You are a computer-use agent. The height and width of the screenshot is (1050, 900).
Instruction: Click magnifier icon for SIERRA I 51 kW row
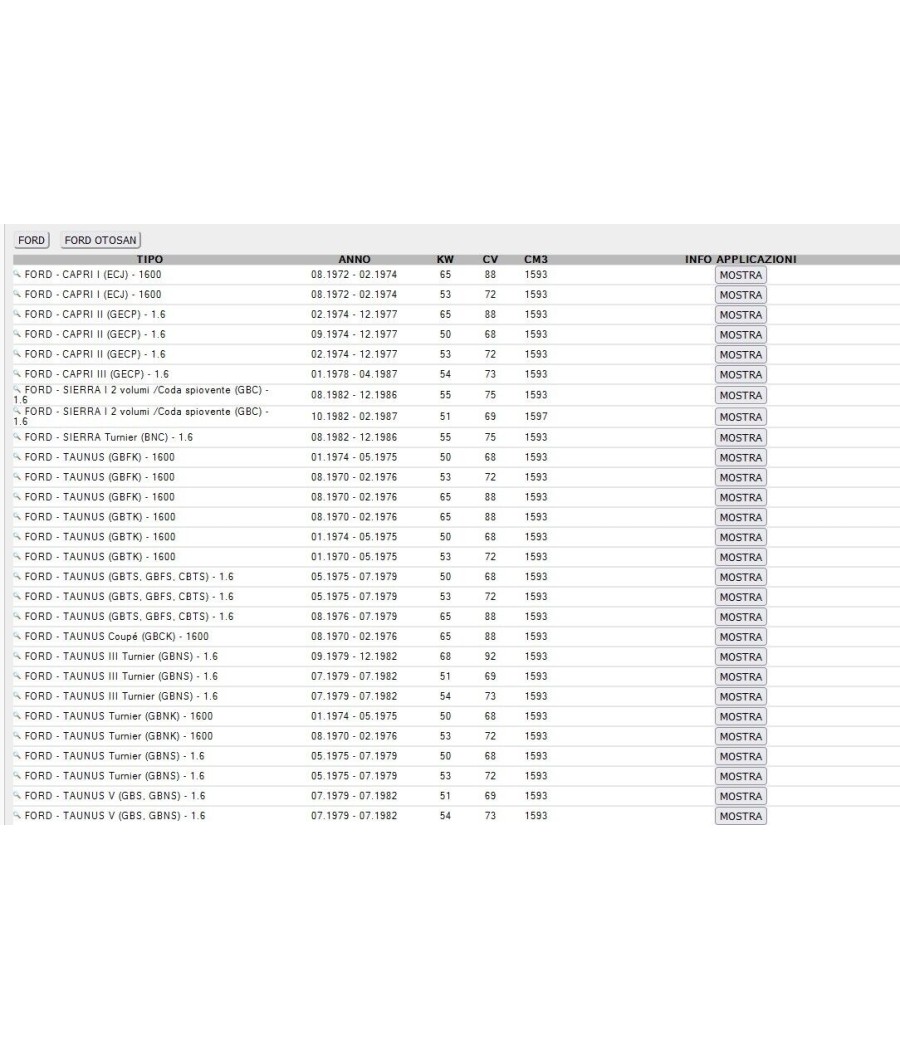[17, 410]
